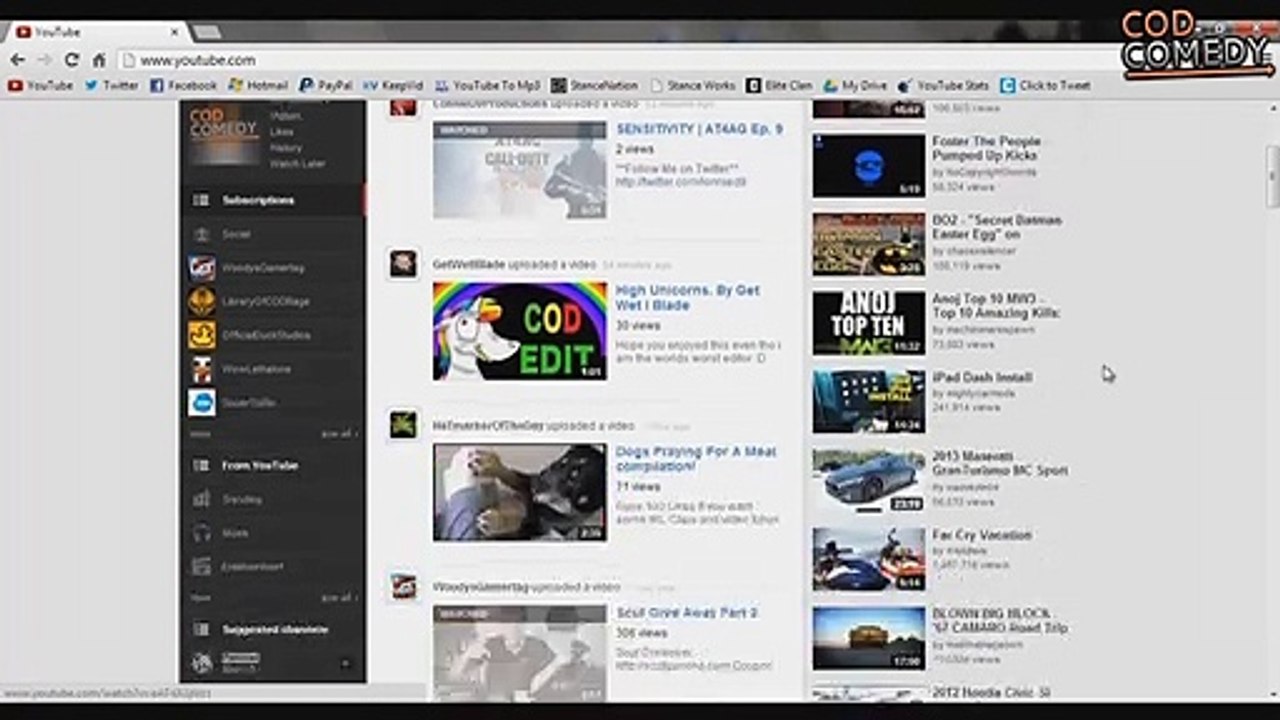Click the page's vertical scrollbar thumb
Image resolution: width=1280 pixels, height=720 pixels.
1272,175
